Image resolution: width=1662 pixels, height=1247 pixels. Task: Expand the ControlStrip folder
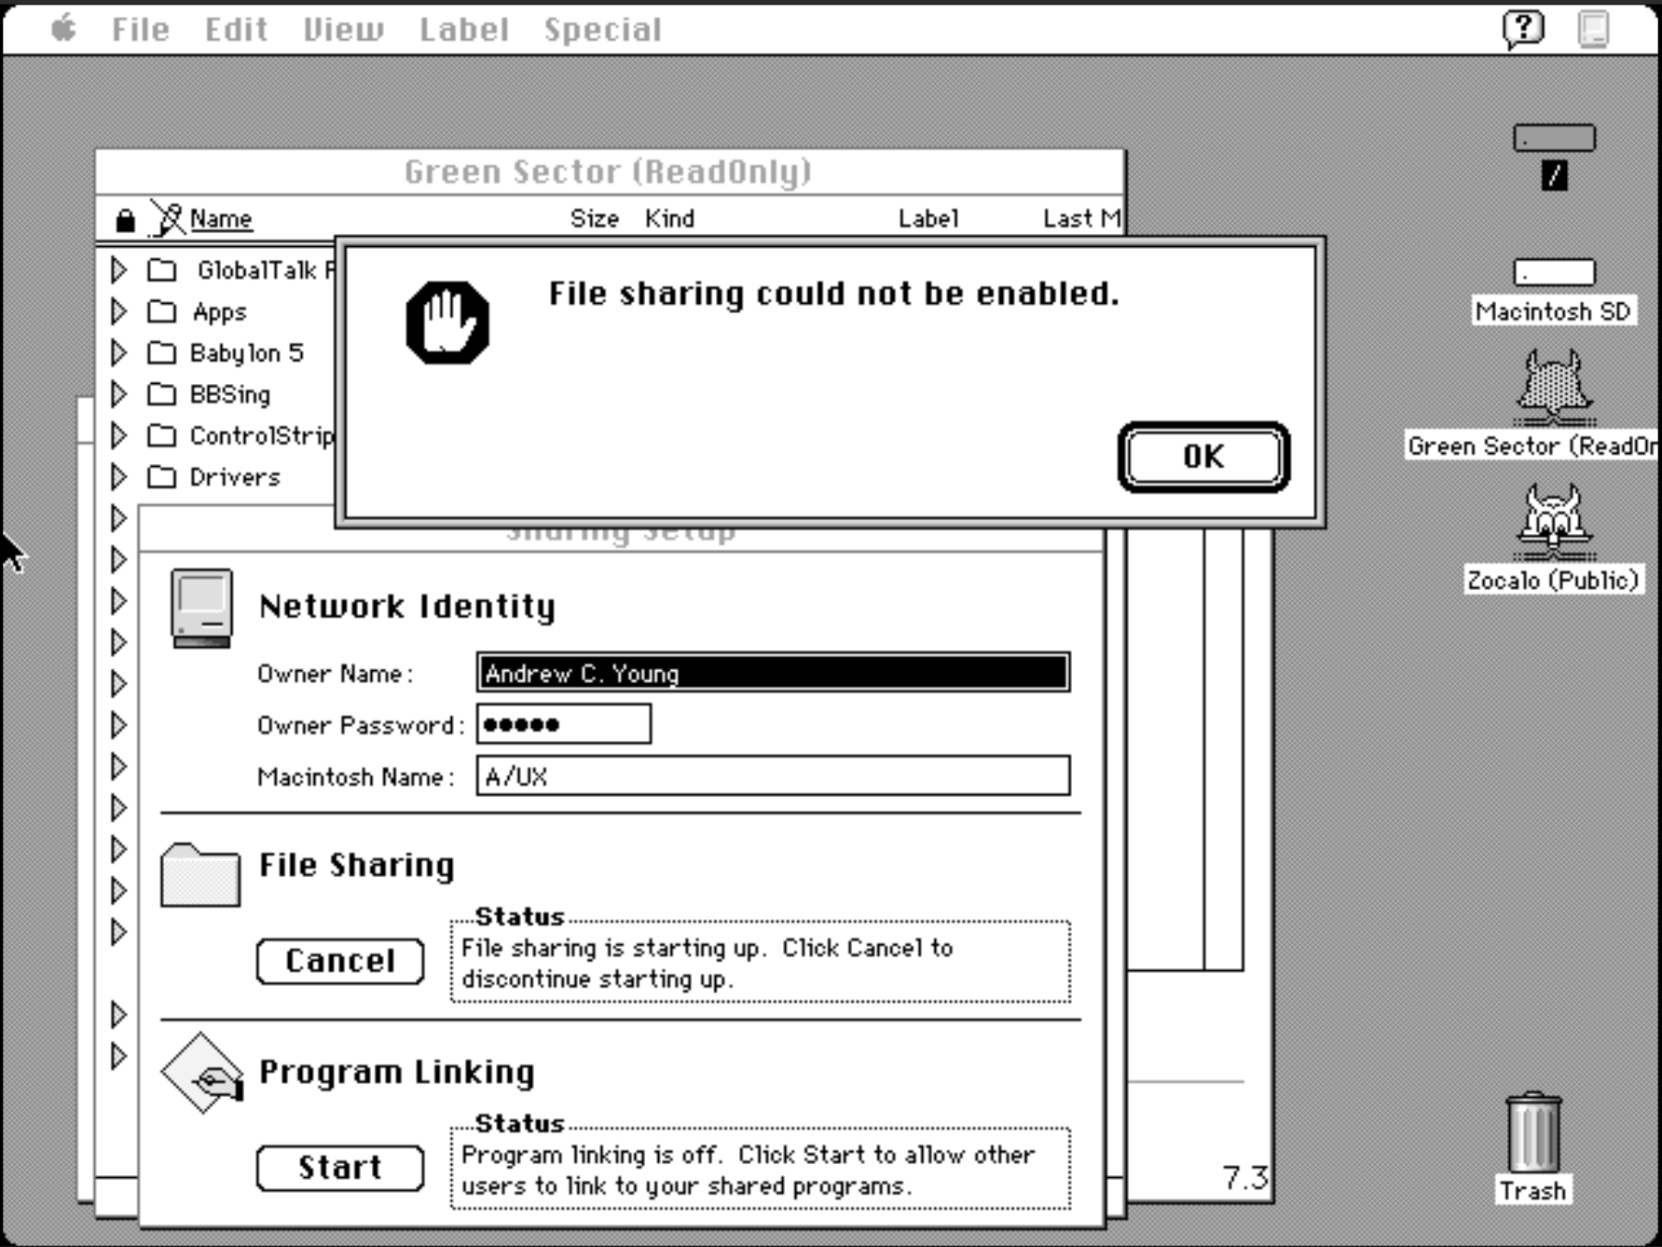tap(118, 436)
